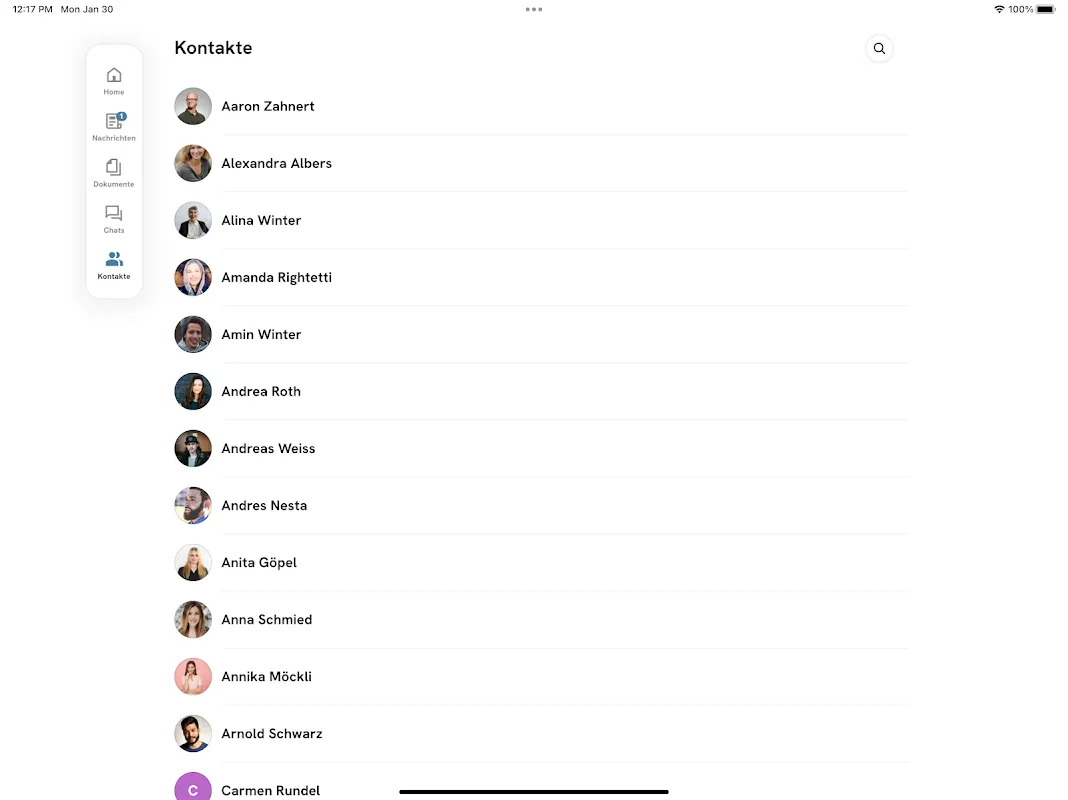
Task: Go to Dokumente in the sidebar
Action: (x=114, y=174)
